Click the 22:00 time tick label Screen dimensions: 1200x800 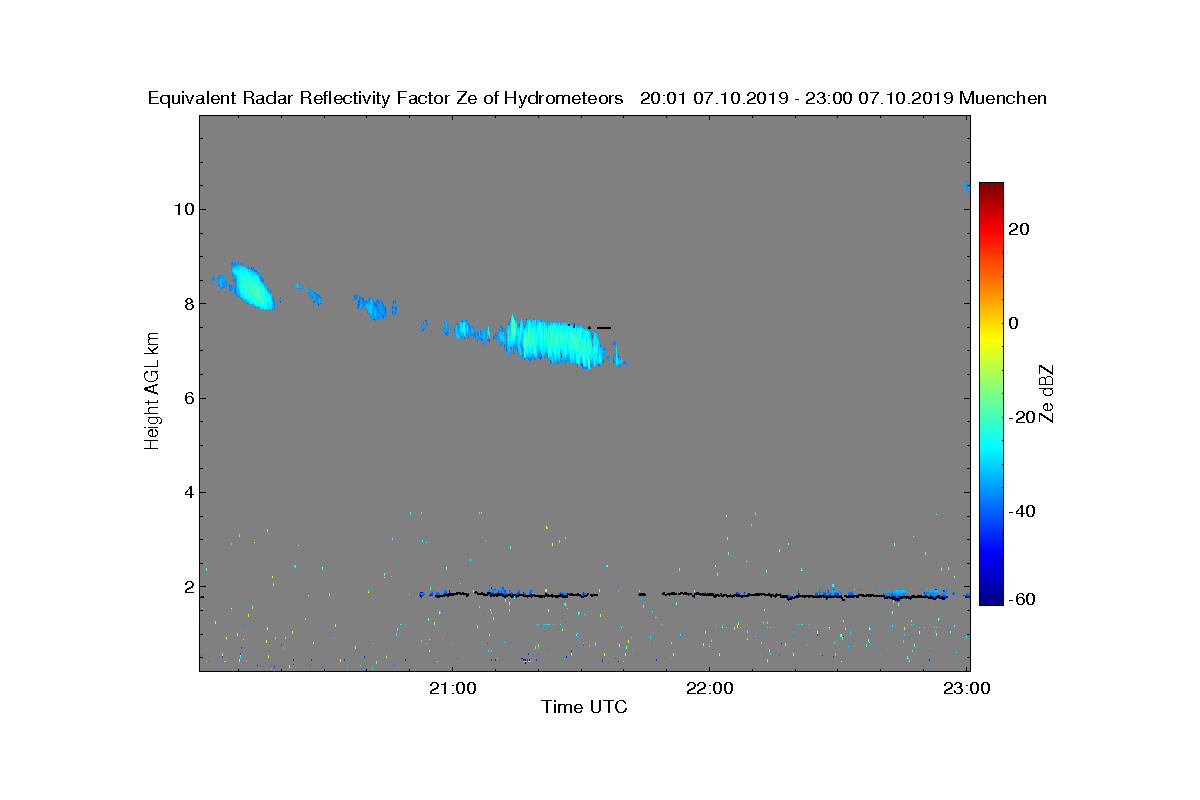click(710, 688)
